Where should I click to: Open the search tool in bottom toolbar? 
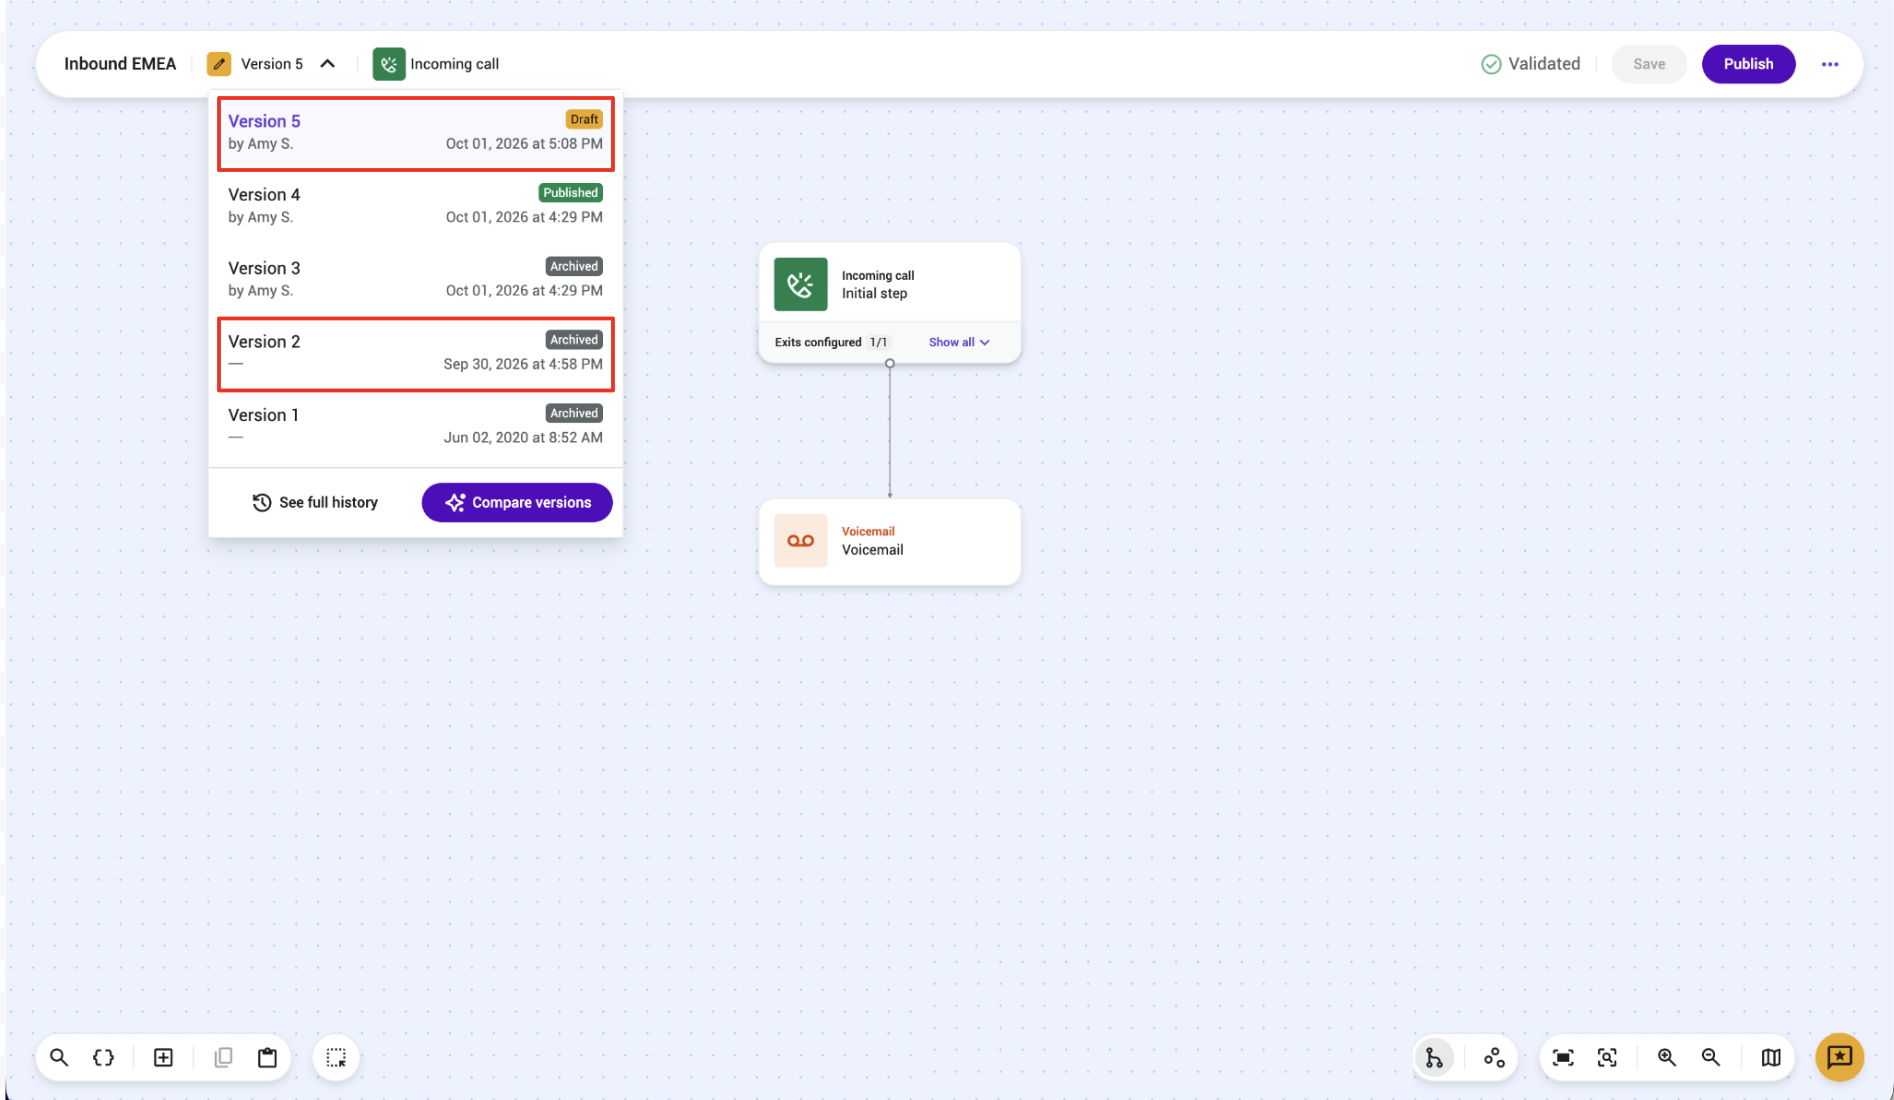[x=59, y=1057]
